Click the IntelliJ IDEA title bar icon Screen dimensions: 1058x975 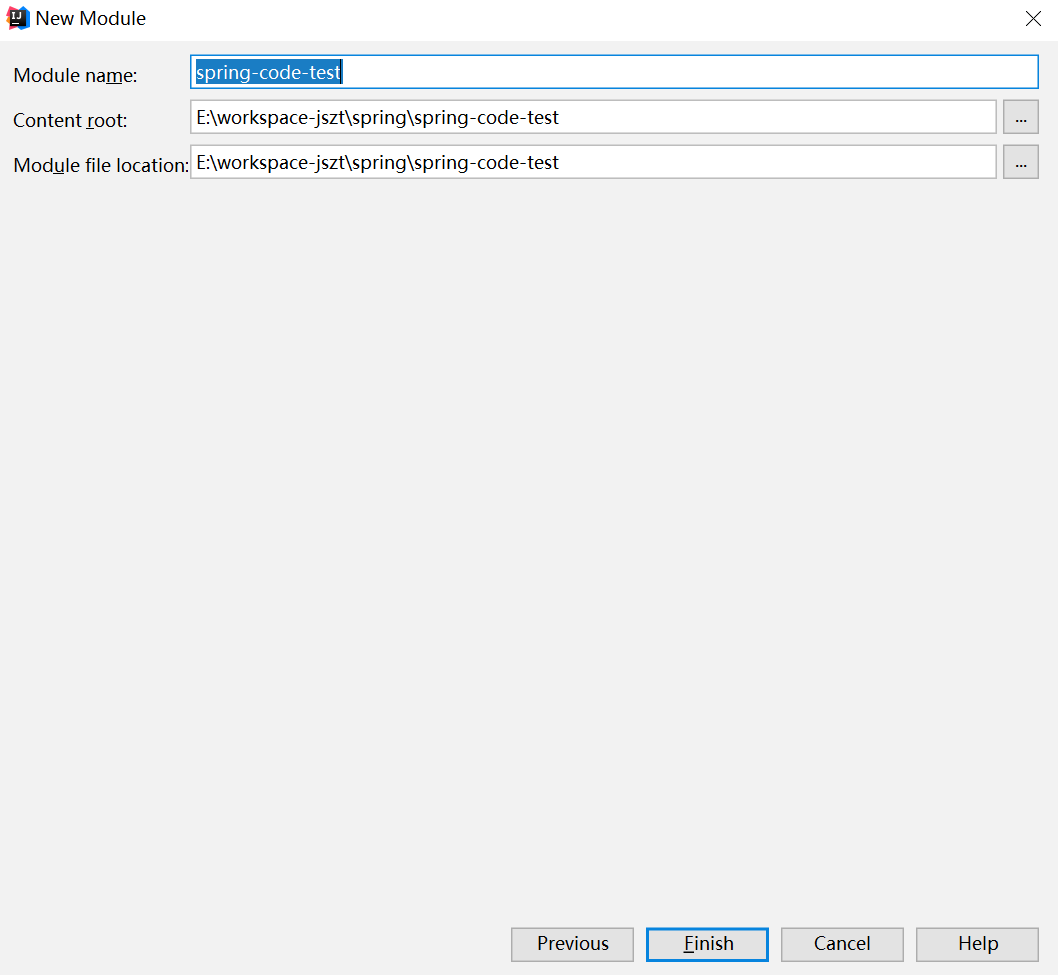[x=18, y=18]
